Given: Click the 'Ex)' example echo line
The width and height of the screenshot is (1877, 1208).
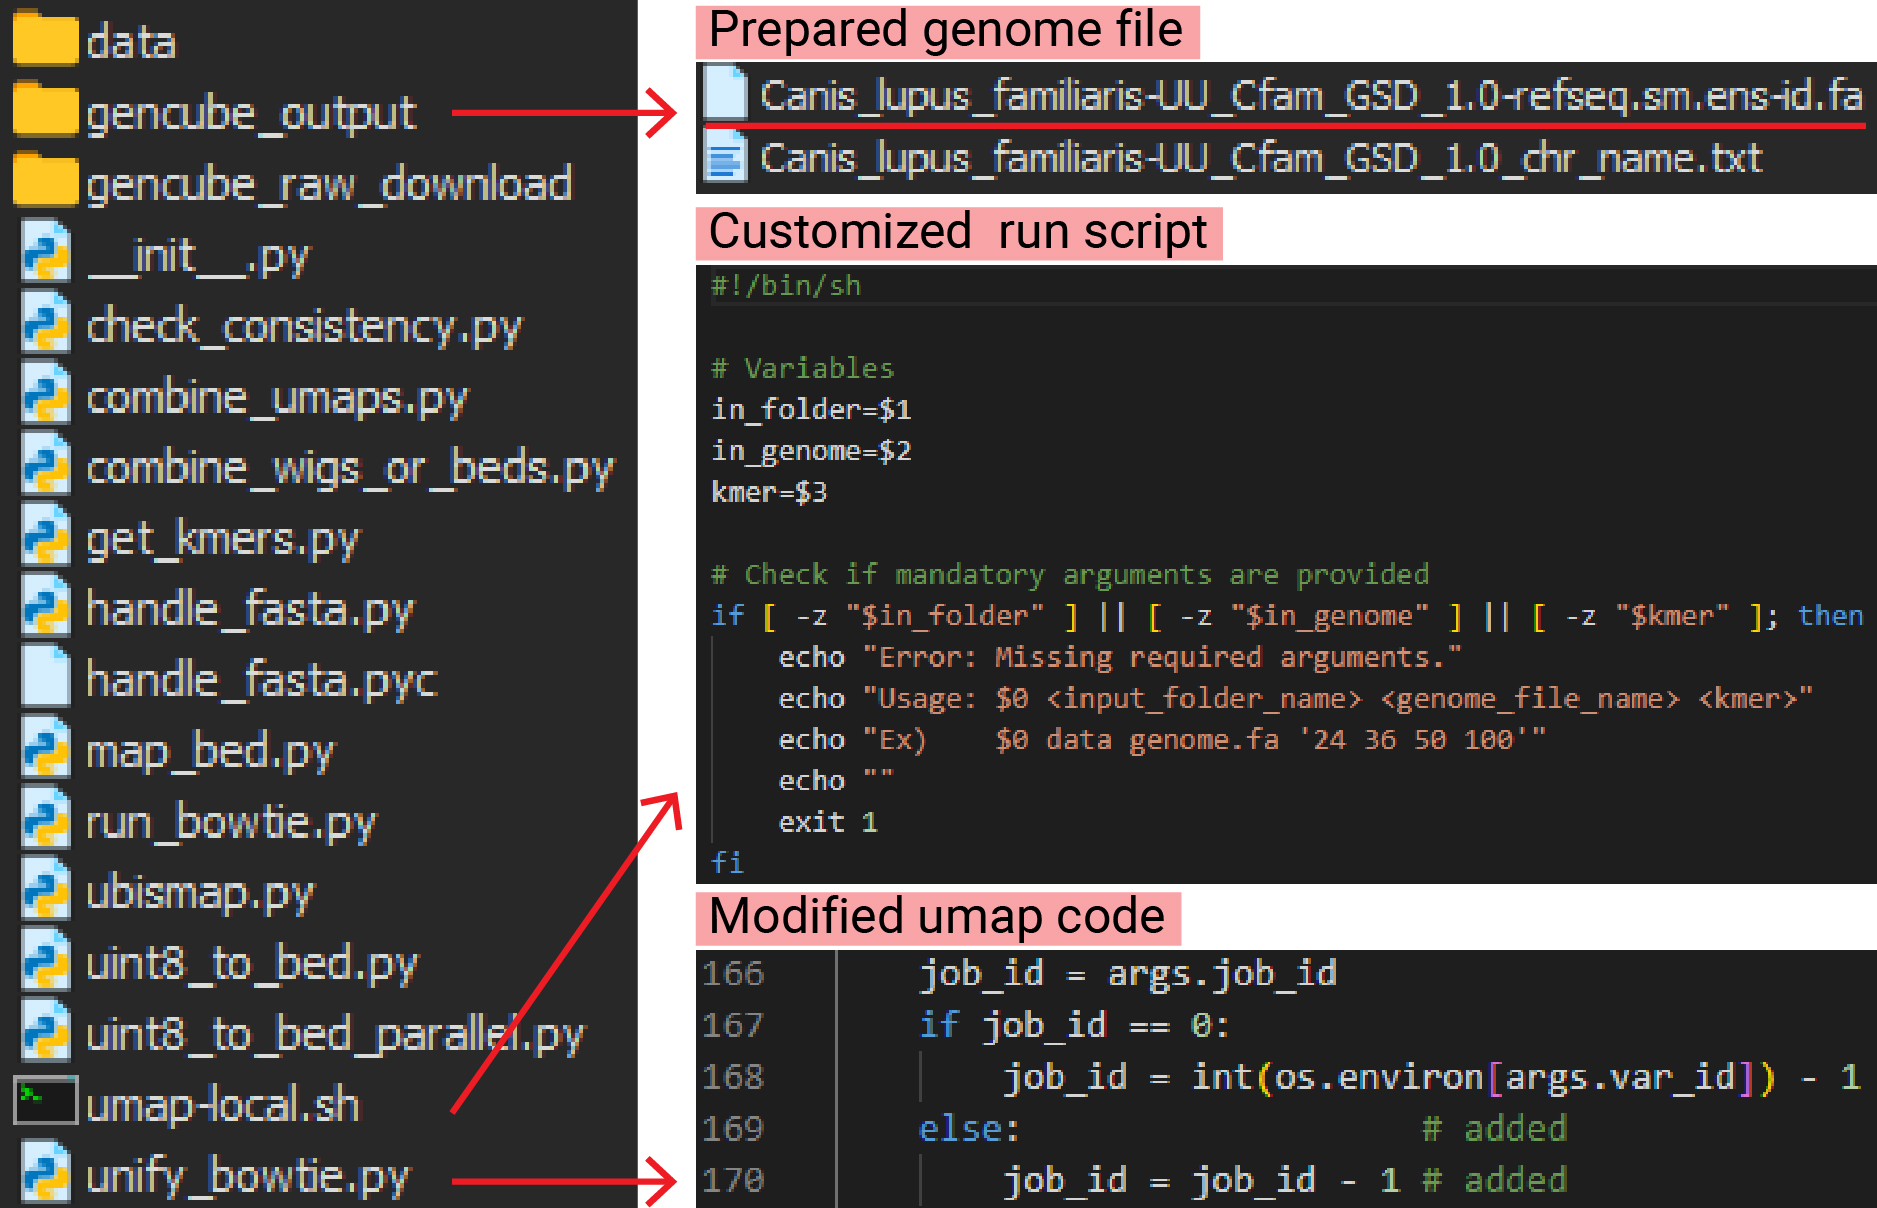Looking at the screenshot, I should (x=1162, y=739).
